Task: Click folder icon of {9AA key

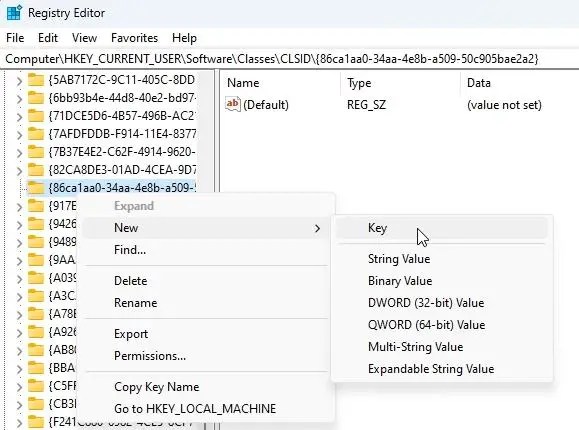Action: pyautogui.click(x=36, y=260)
